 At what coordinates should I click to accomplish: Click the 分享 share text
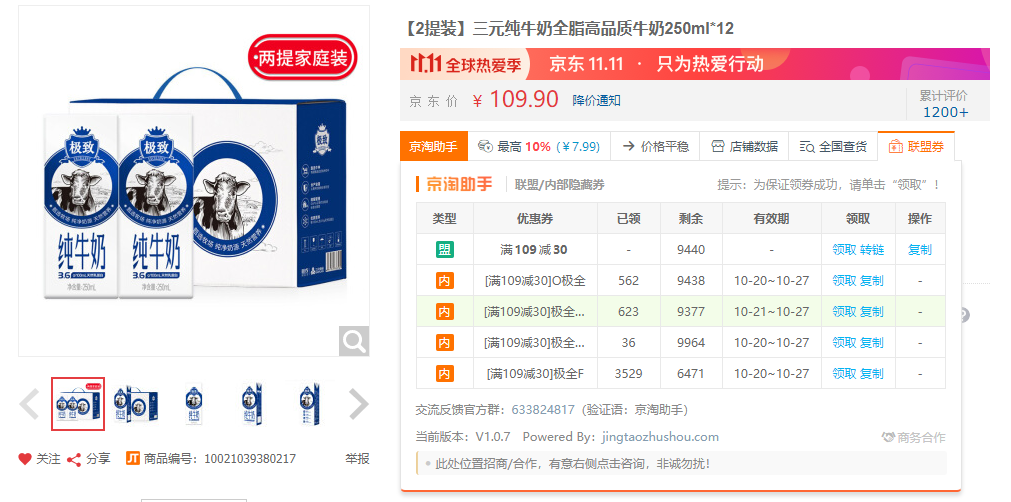(98, 459)
